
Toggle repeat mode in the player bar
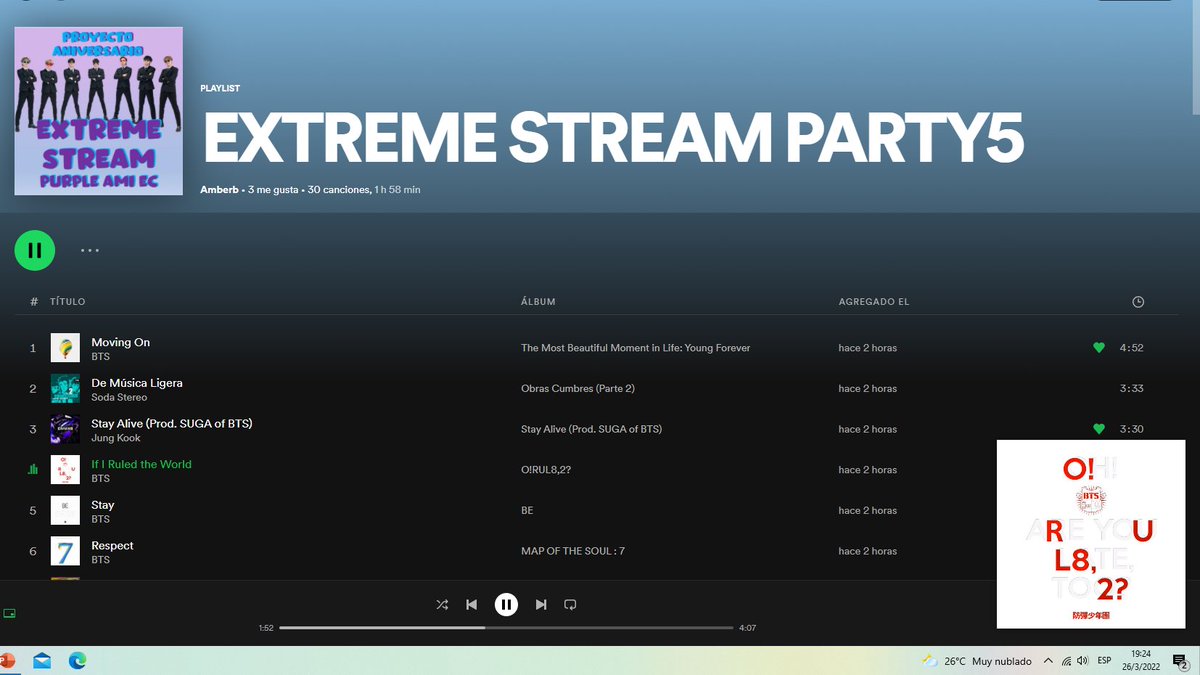(570, 604)
